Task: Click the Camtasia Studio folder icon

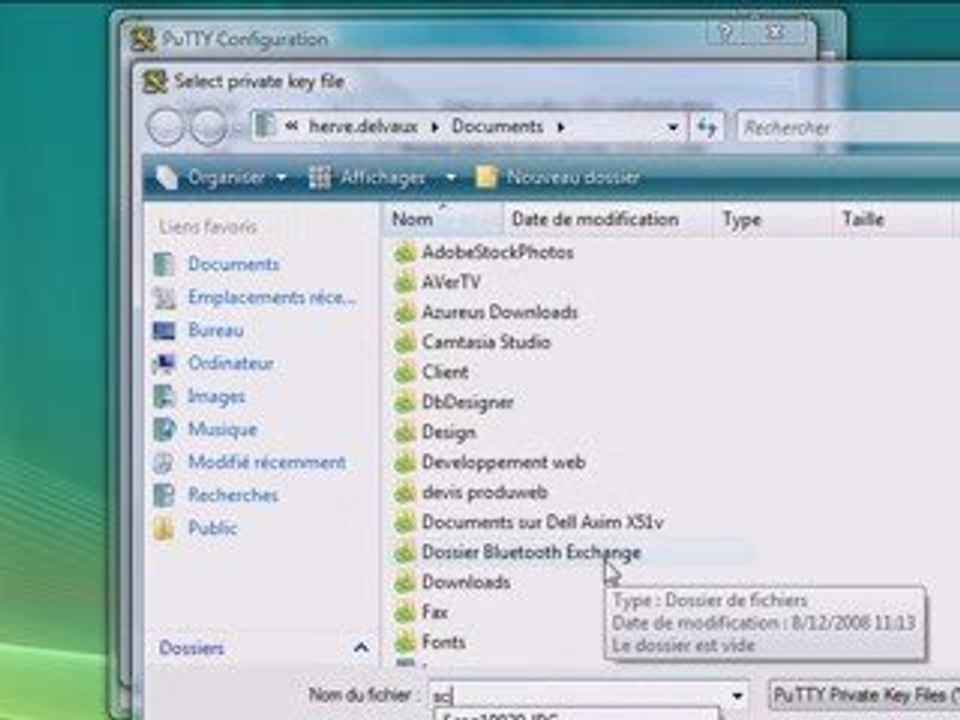Action: 405,342
